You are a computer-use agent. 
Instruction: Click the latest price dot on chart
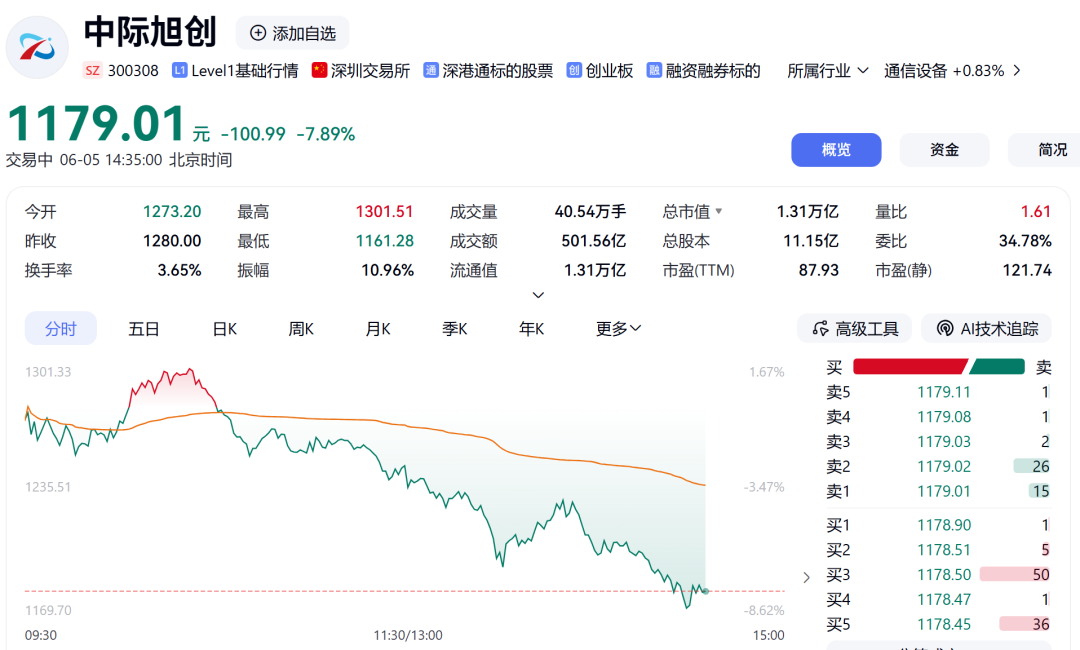click(x=706, y=591)
